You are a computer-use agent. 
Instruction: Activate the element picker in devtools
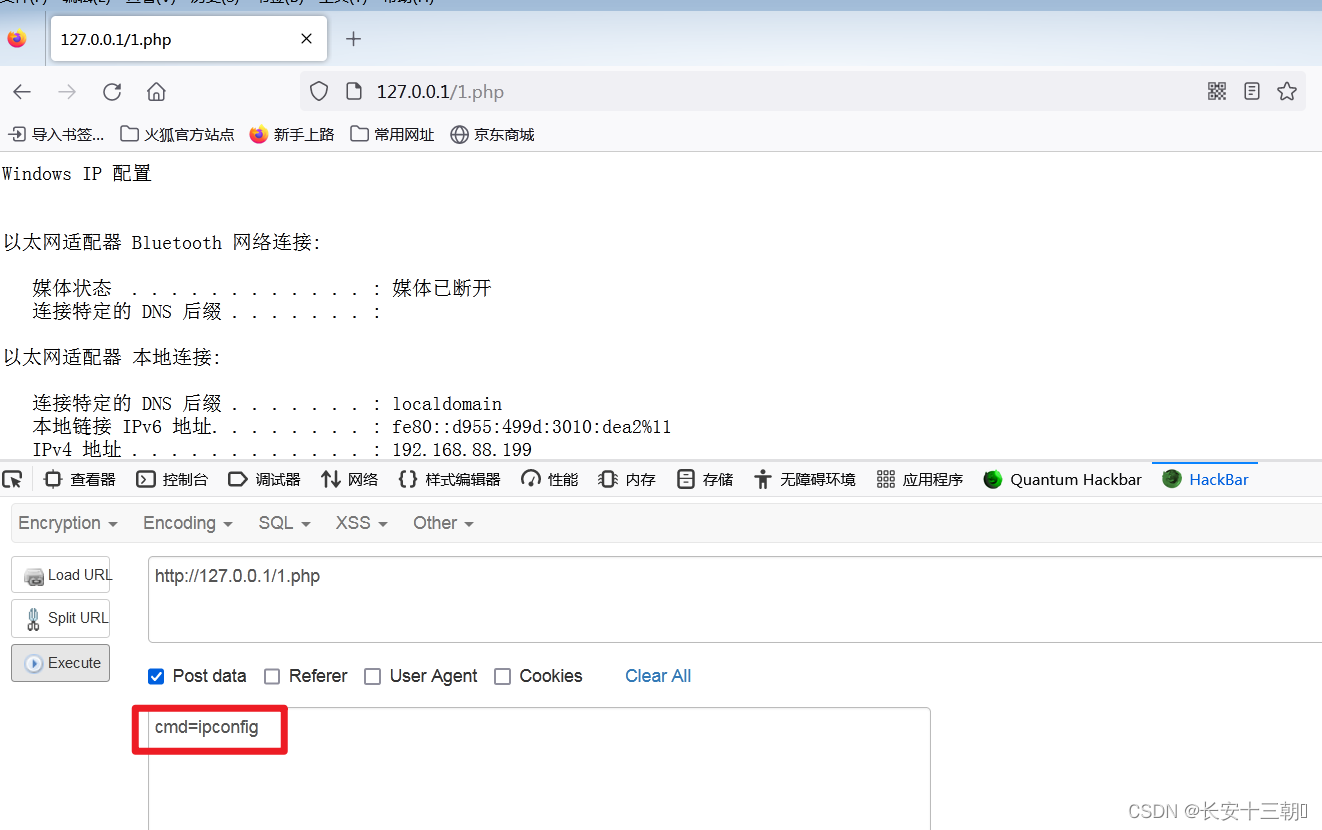(14, 479)
